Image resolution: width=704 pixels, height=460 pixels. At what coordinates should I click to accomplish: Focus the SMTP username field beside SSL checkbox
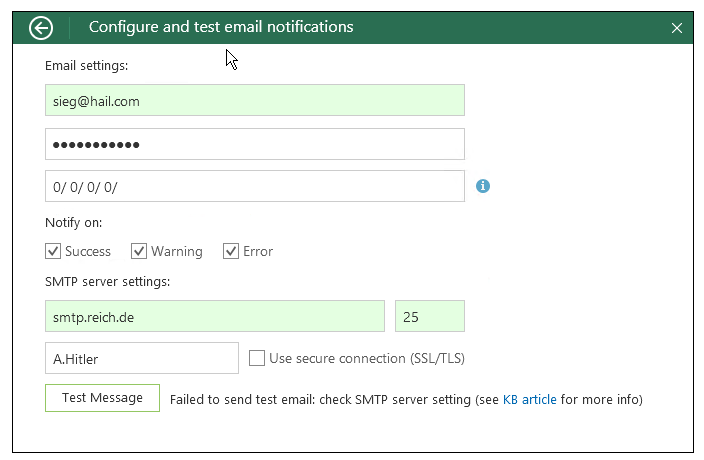pyautogui.click(x=142, y=358)
